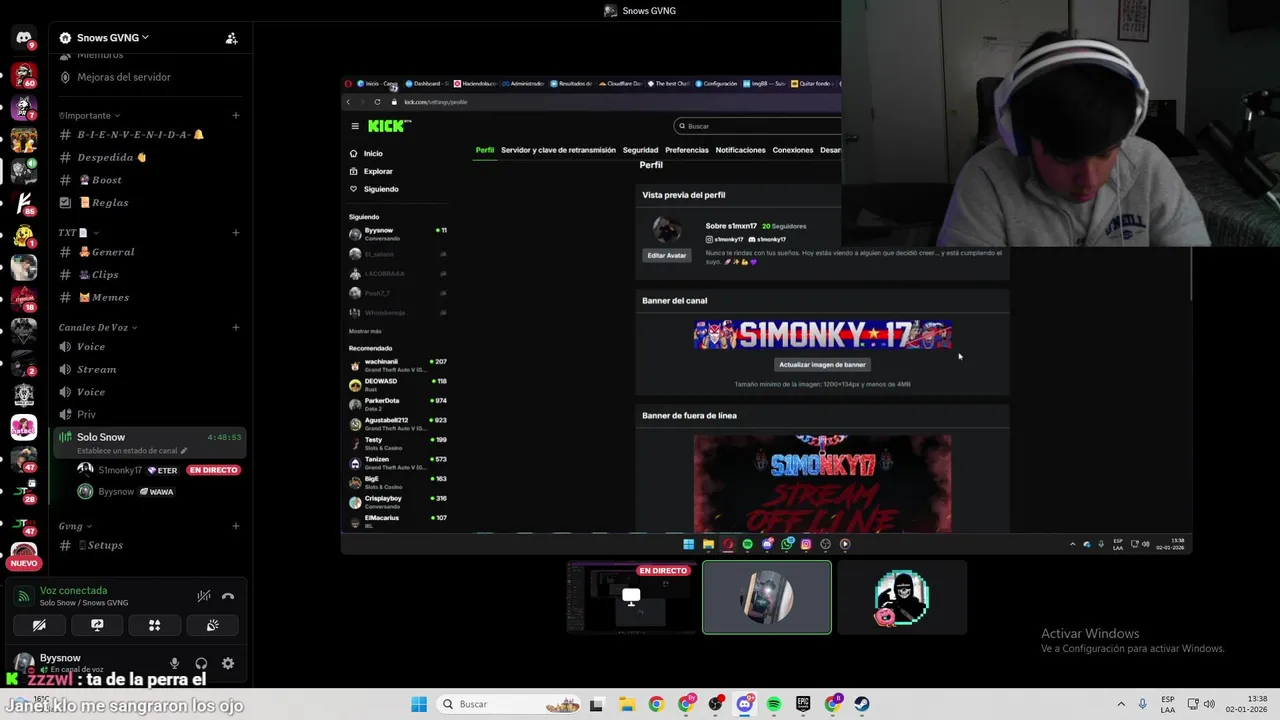Mute microphone in Discord user panel
The height and width of the screenshot is (720, 1280).
tap(174, 663)
